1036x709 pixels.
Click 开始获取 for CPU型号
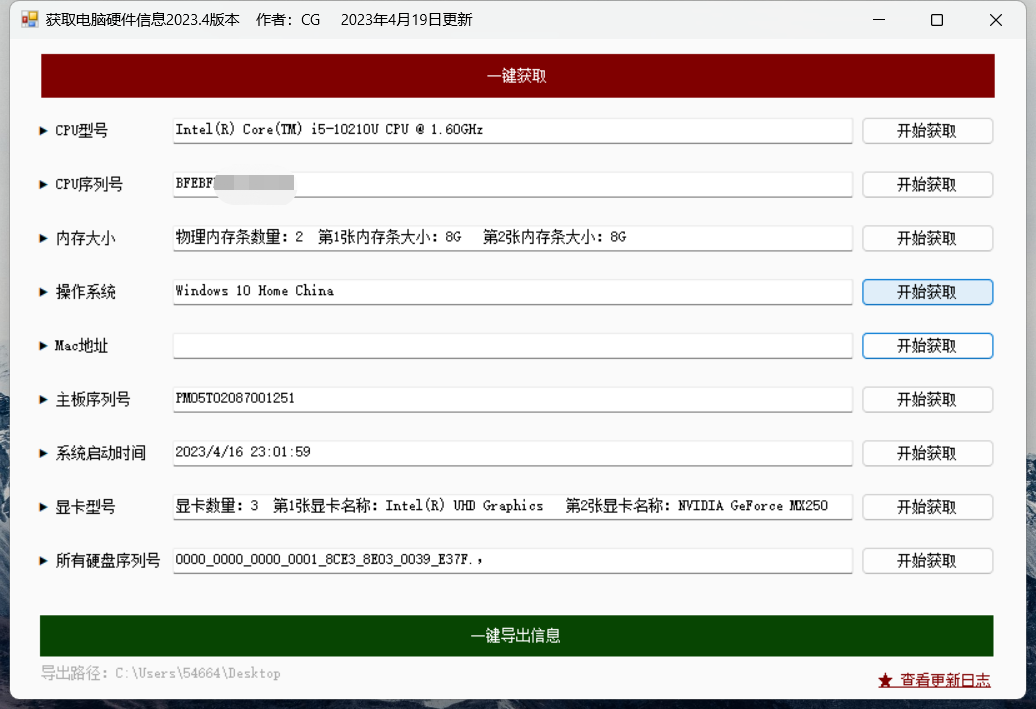pos(927,131)
